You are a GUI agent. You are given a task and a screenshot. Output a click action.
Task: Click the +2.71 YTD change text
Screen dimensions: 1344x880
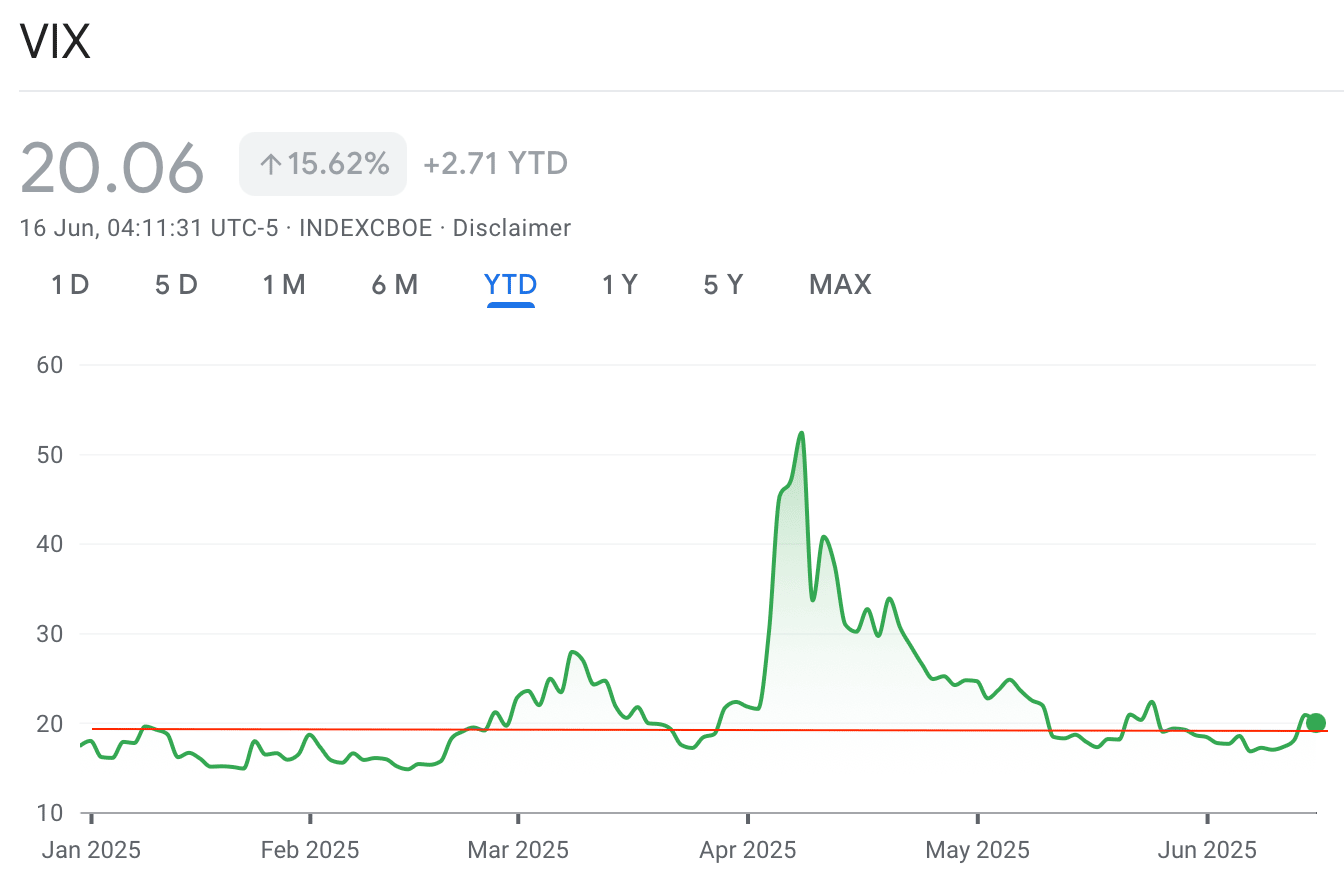[495, 163]
